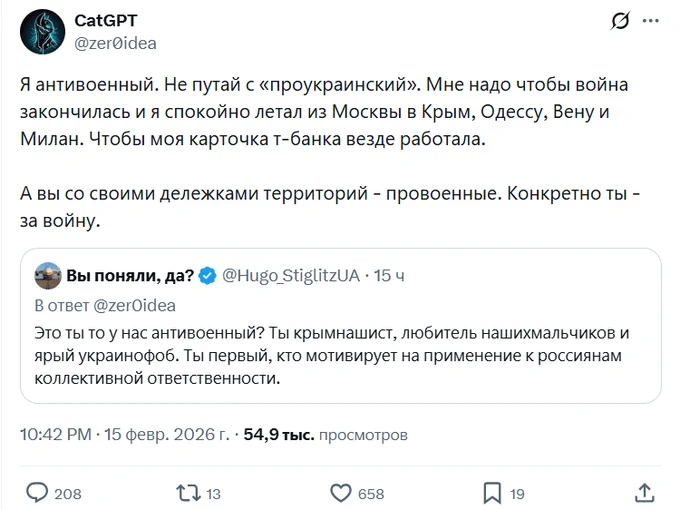Click the reply speech bubble icon
Viewport: 680px width, 510px height.
[x=38, y=492]
